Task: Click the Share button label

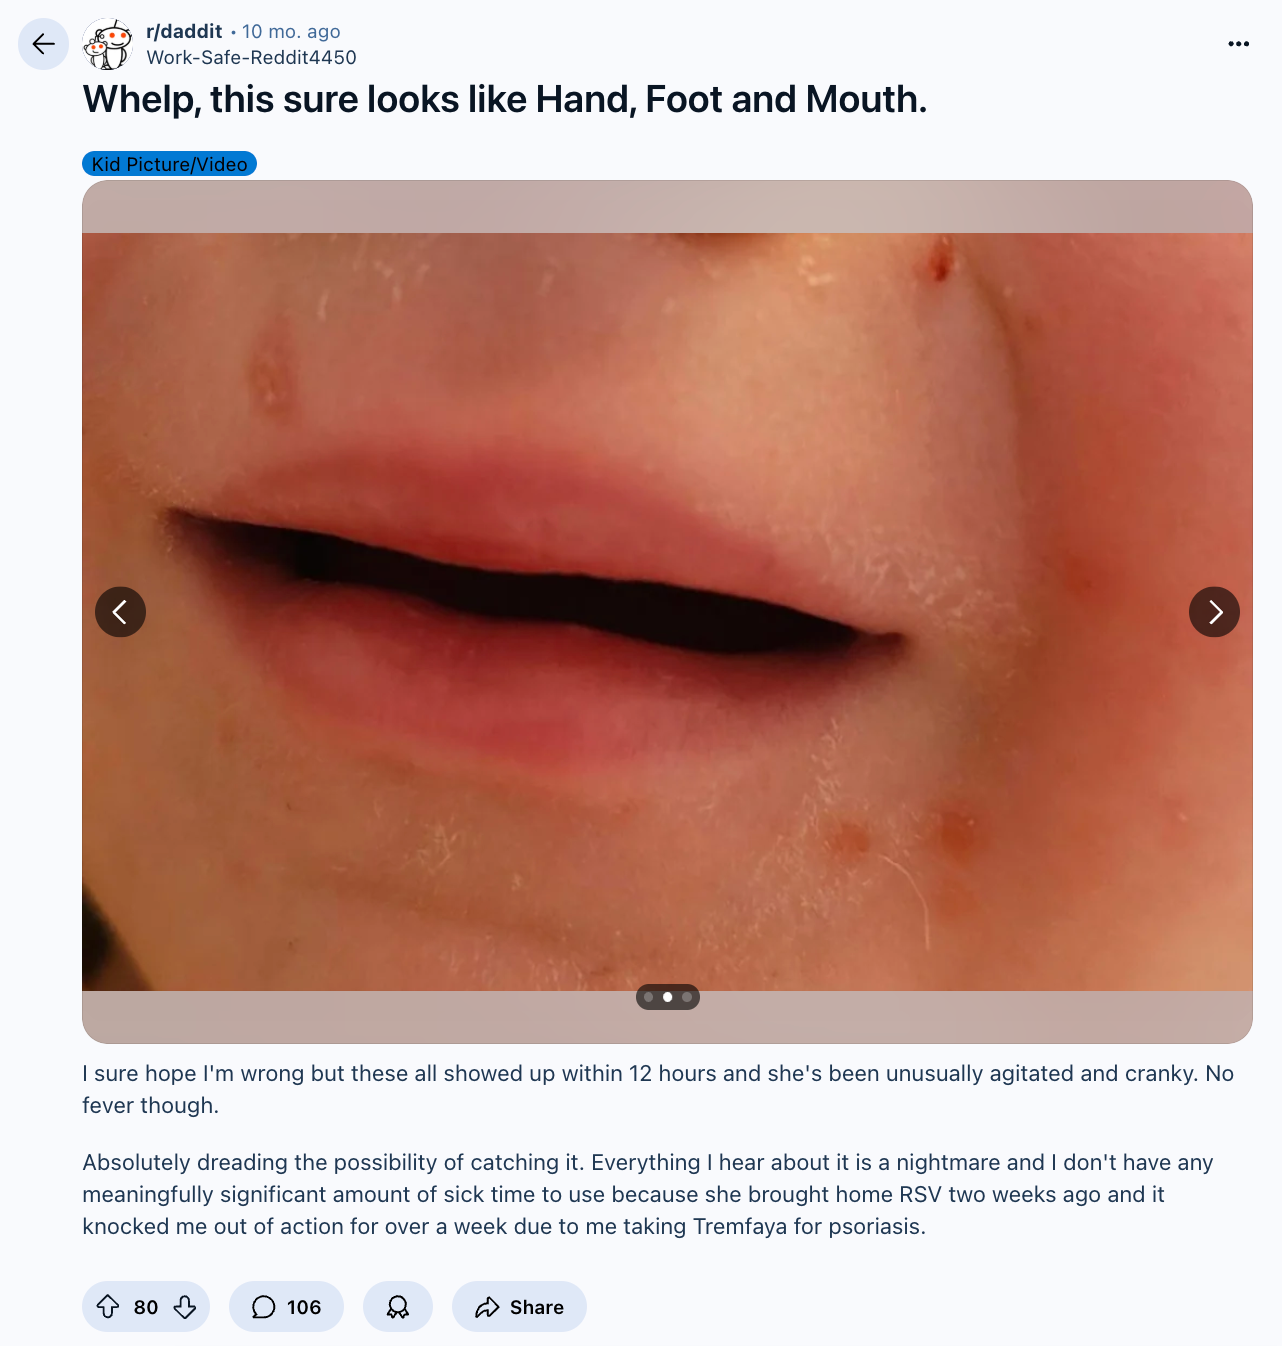Action: tap(537, 1307)
